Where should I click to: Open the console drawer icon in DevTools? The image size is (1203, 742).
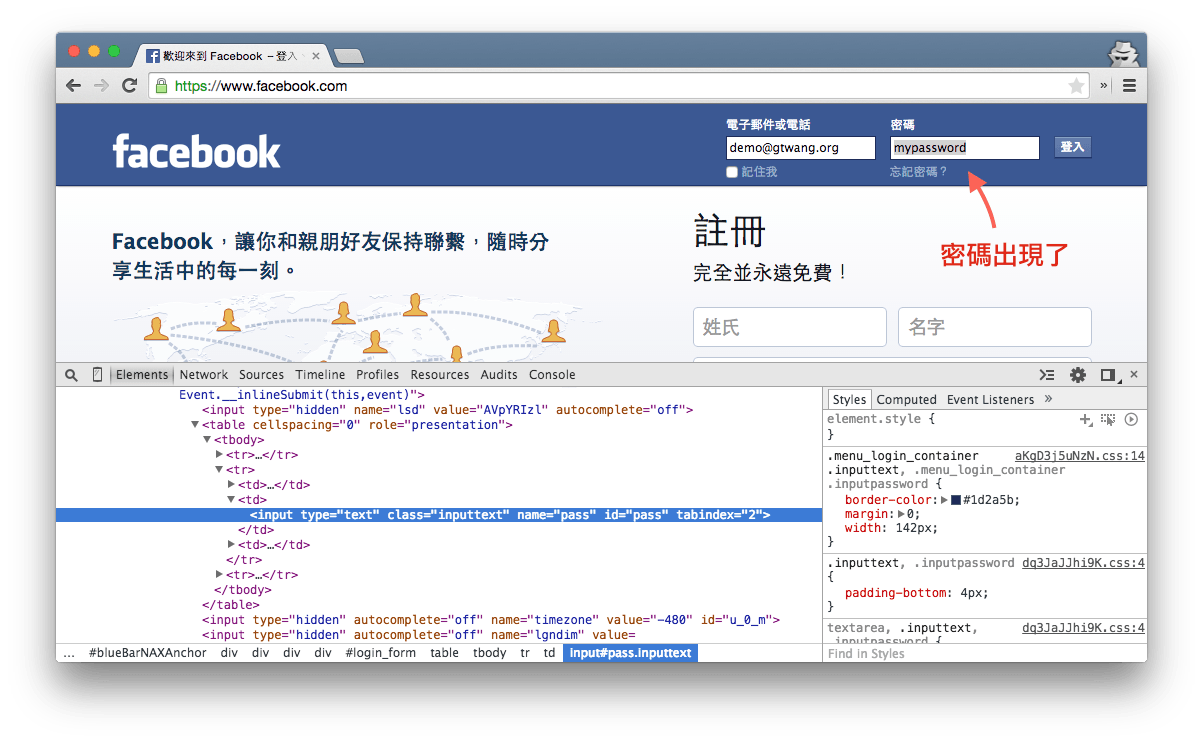coord(1046,375)
